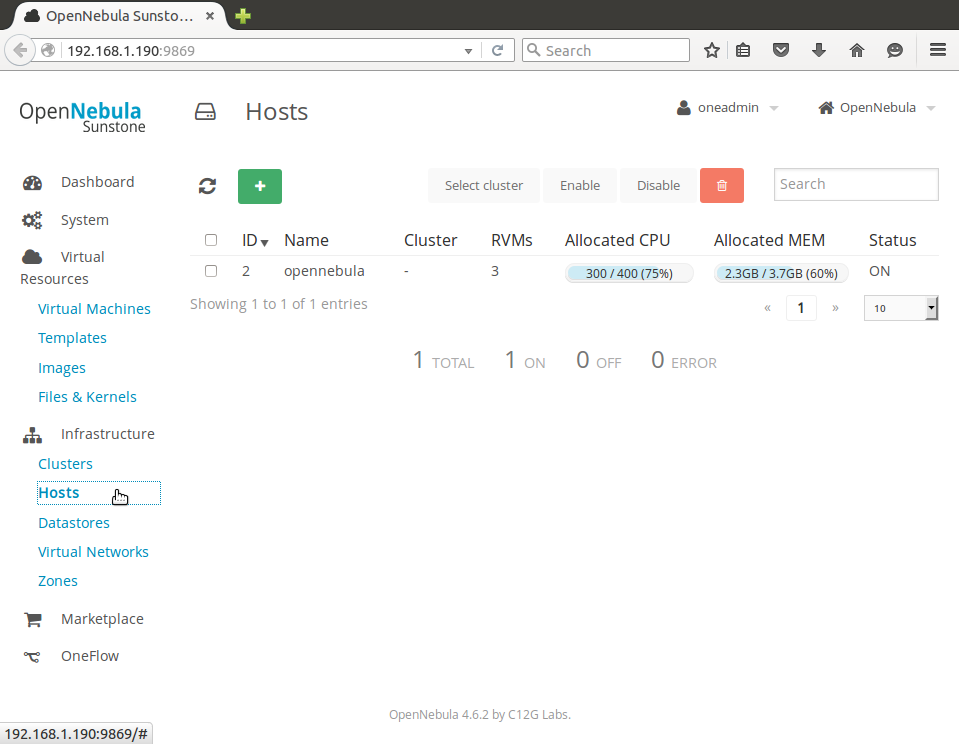Click the red trash delete button
This screenshot has width=959, height=744.
722,185
